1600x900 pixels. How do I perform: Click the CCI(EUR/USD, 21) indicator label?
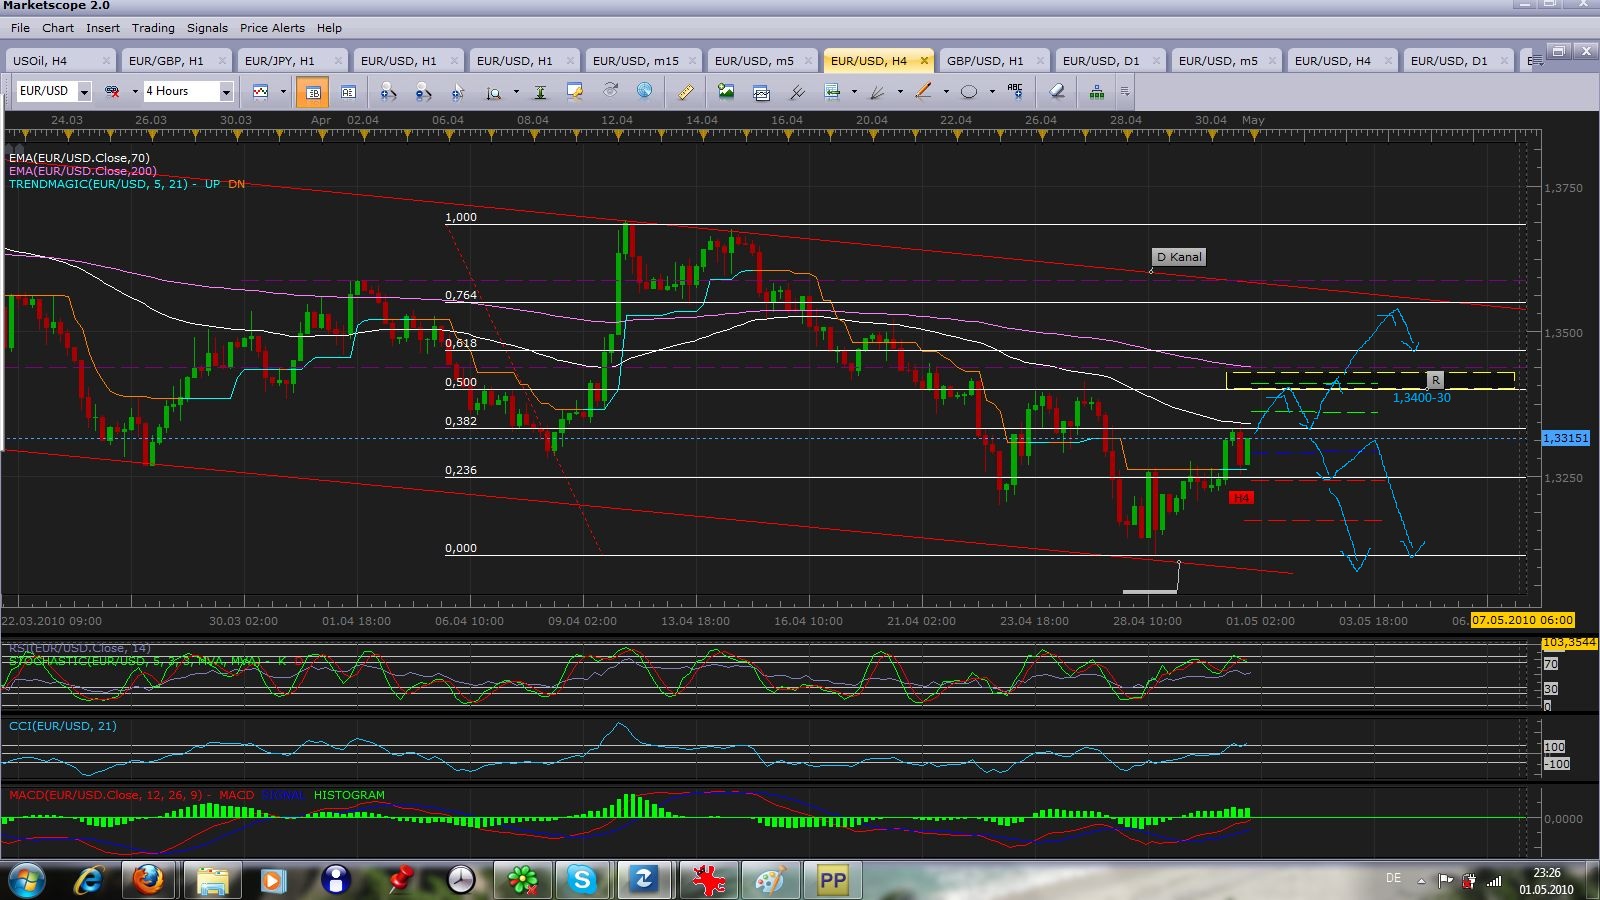tap(63, 726)
